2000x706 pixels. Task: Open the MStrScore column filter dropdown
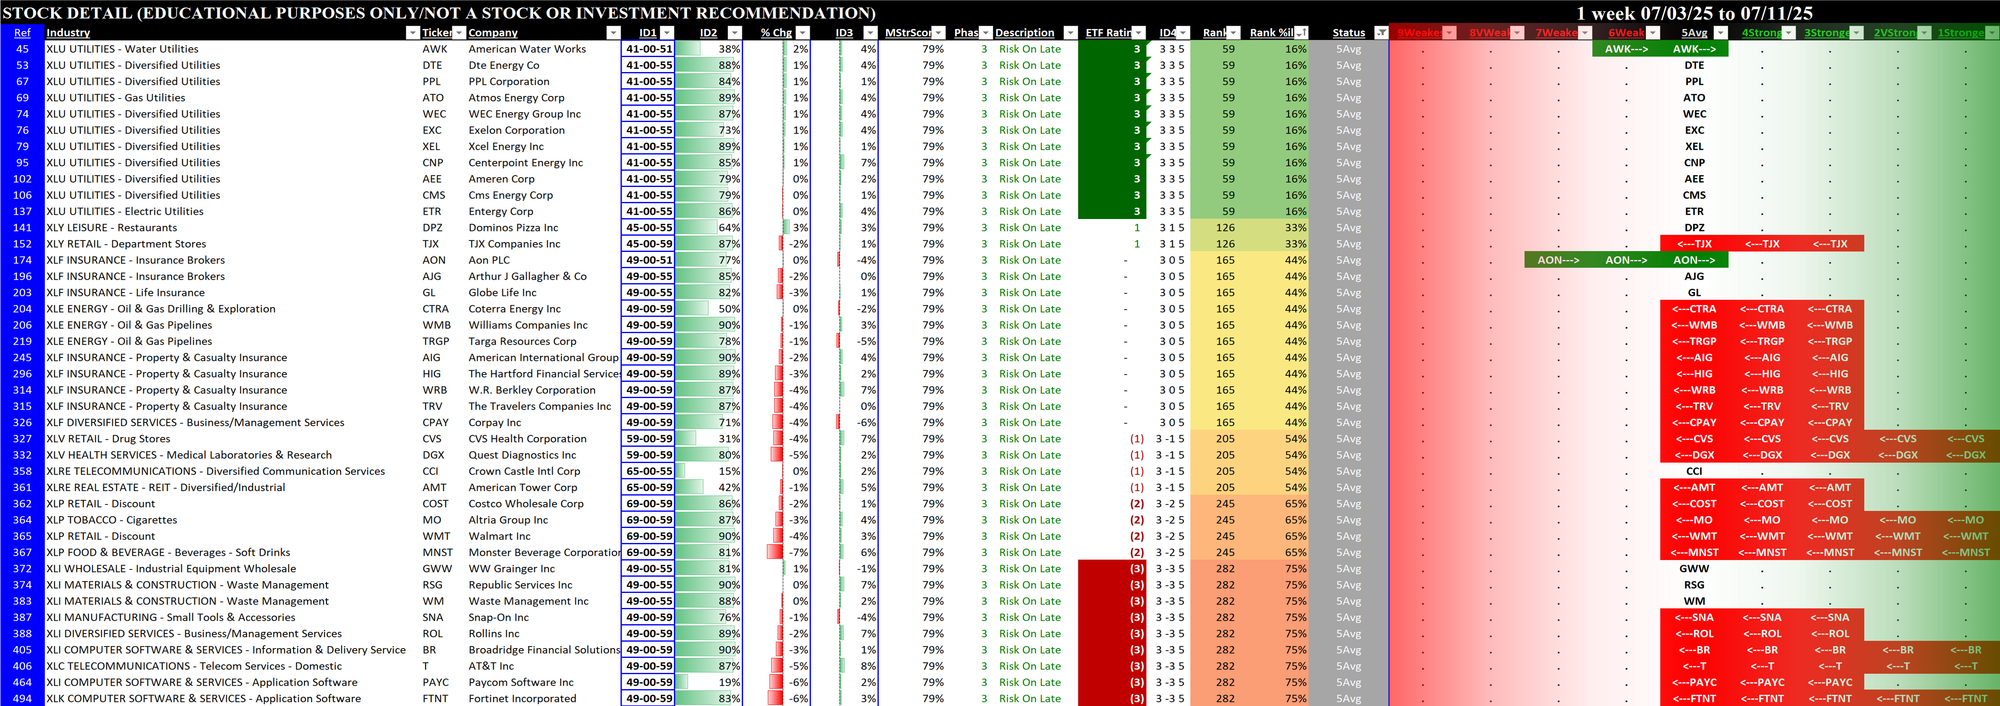pos(938,33)
